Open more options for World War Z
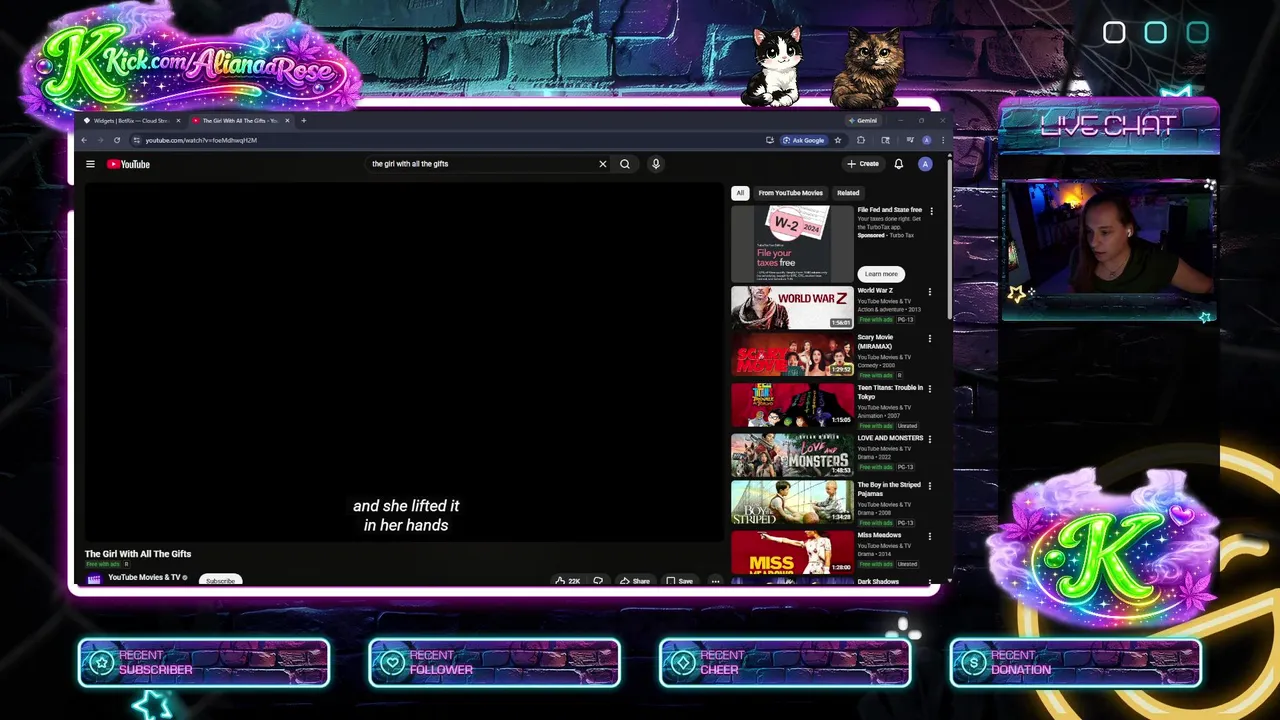This screenshot has height=720, width=1280. pyautogui.click(x=929, y=292)
